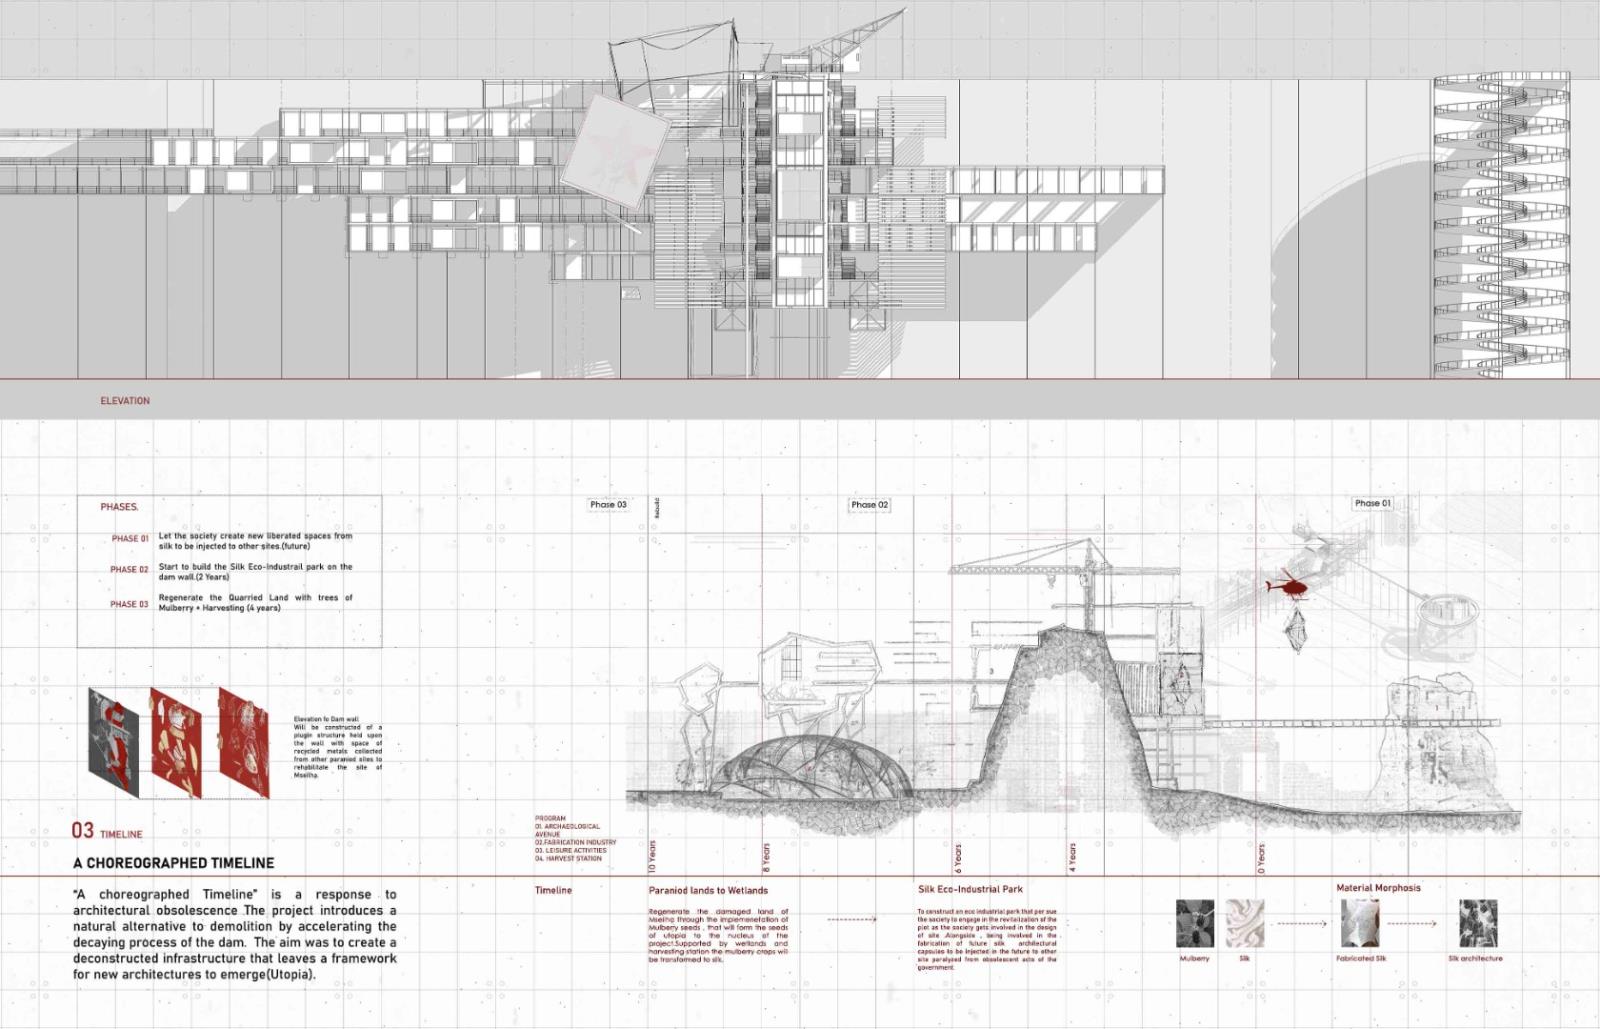Select the Fabricated Silk thumbnail
1600x1029 pixels.
point(1360,923)
